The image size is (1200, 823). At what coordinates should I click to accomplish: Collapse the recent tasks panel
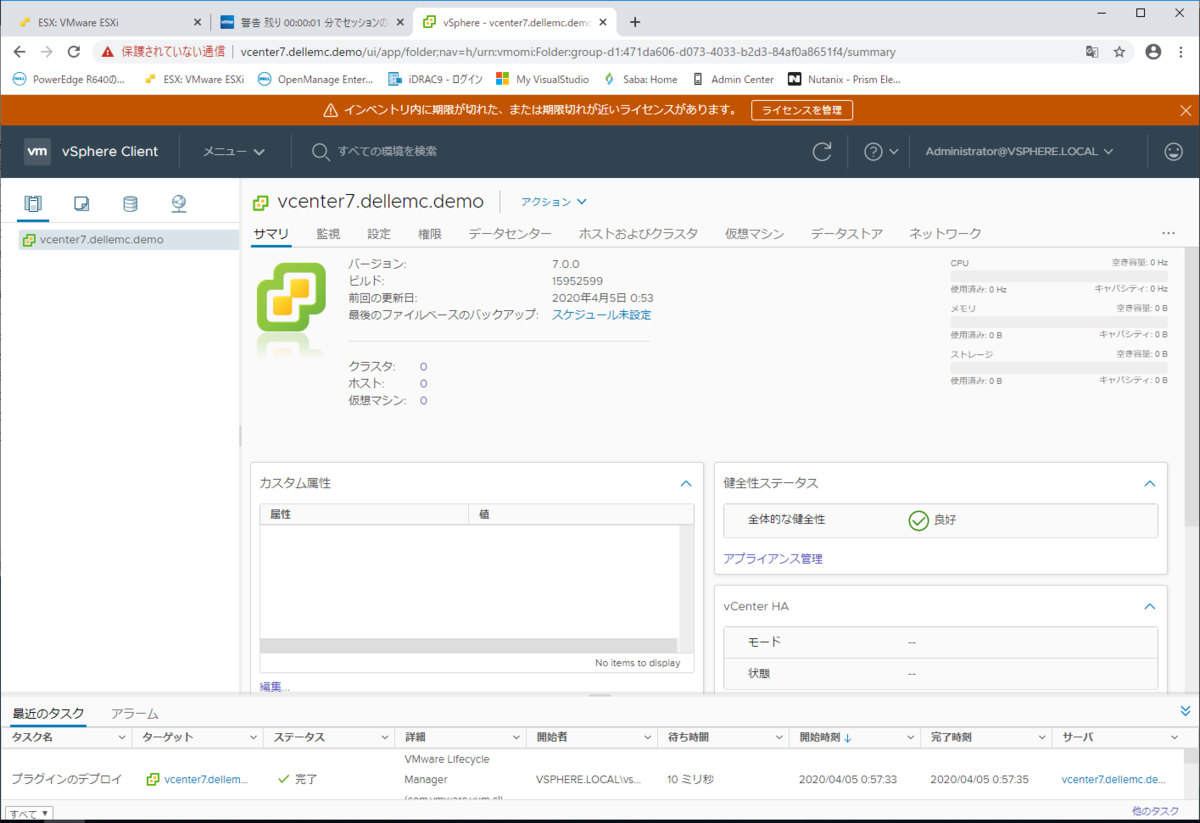(x=1186, y=711)
